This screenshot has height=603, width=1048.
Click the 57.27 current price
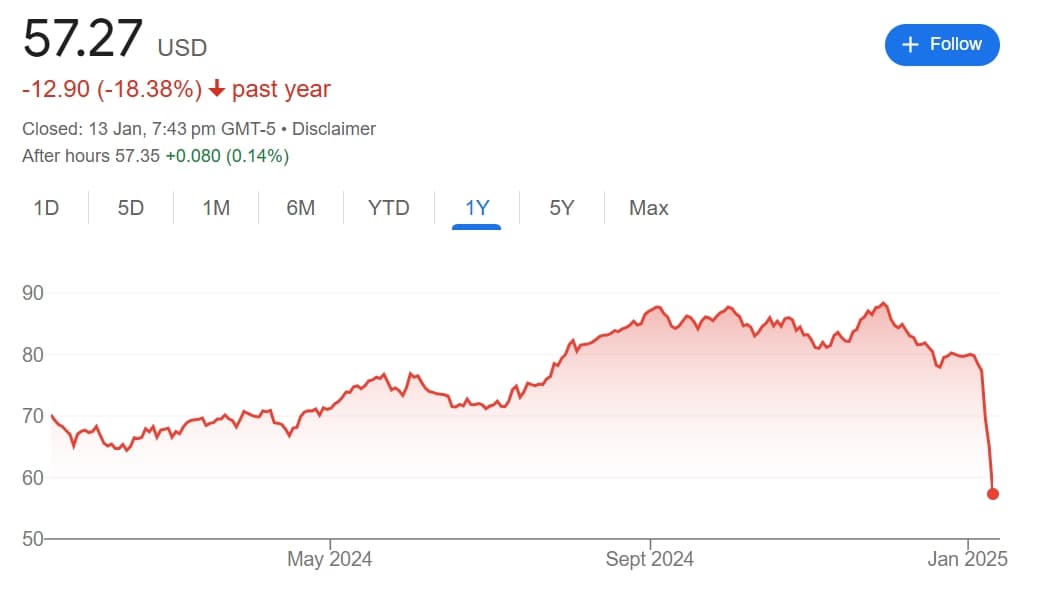[x=83, y=42]
